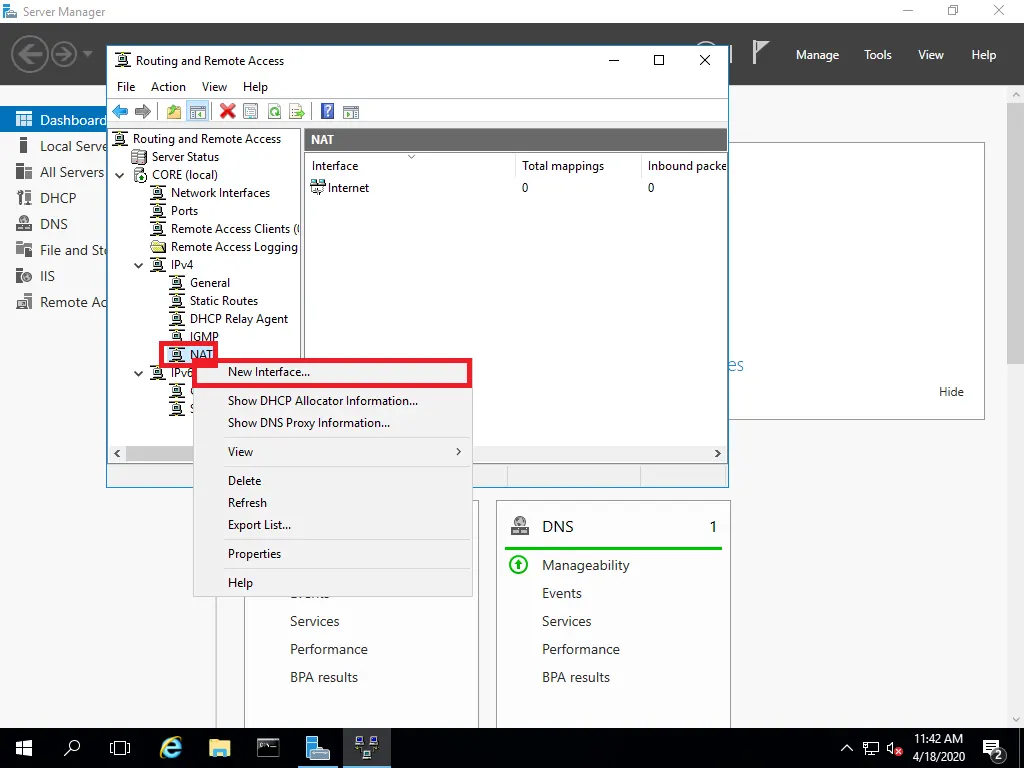Open Properties from the context menu
The image size is (1024, 768).
(332, 554)
